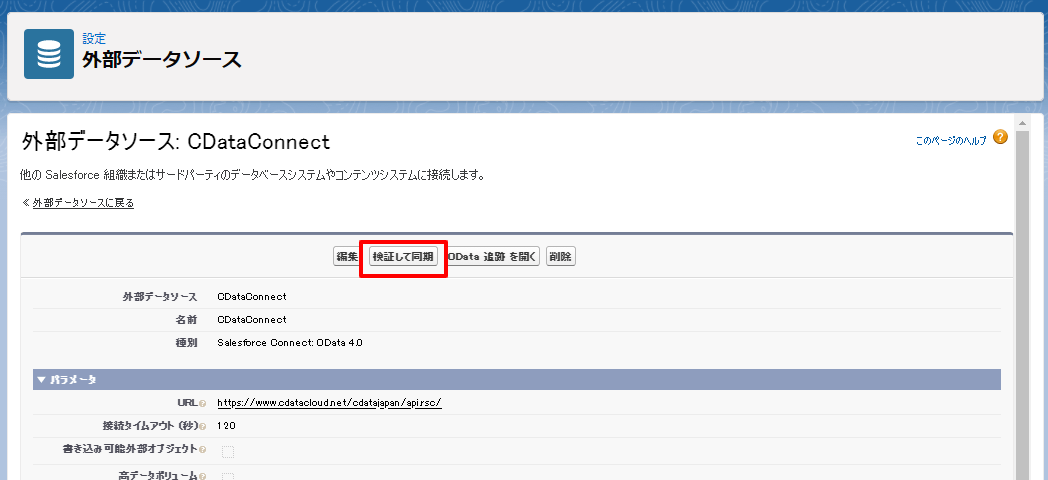Click the 編集 button
The width and height of the screenshot is (1048, 480).
point(347,257)
